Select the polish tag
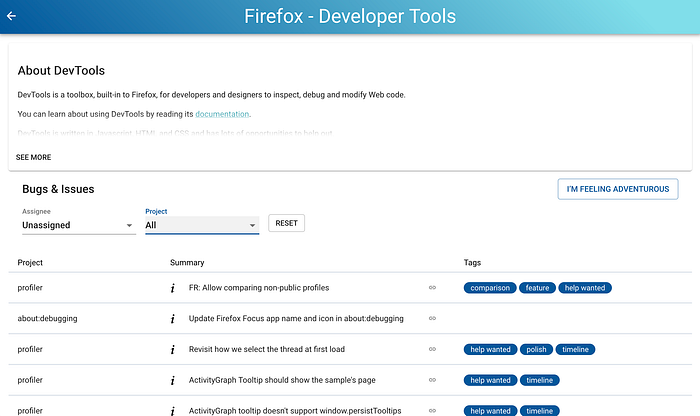The image size is (700, 416). tap(536, 349)
